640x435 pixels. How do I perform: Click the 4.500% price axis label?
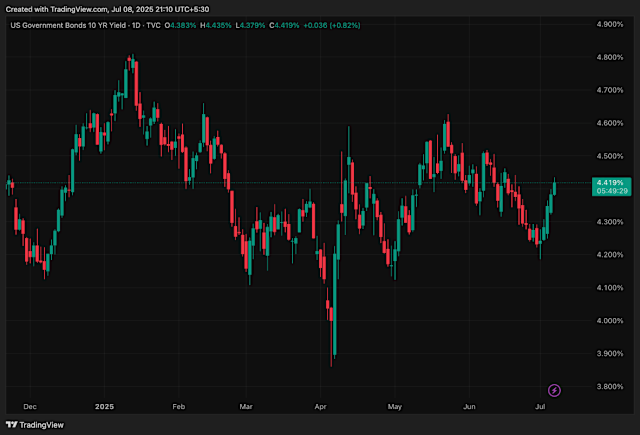click(610, 156)
